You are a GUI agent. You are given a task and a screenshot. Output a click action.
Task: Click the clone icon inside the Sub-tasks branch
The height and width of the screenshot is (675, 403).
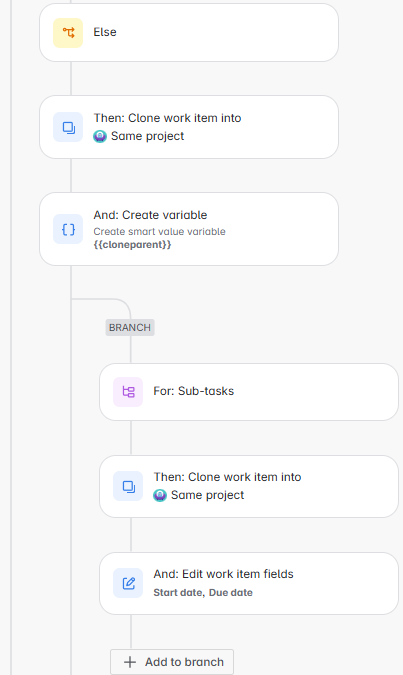(x=128, y=486)
